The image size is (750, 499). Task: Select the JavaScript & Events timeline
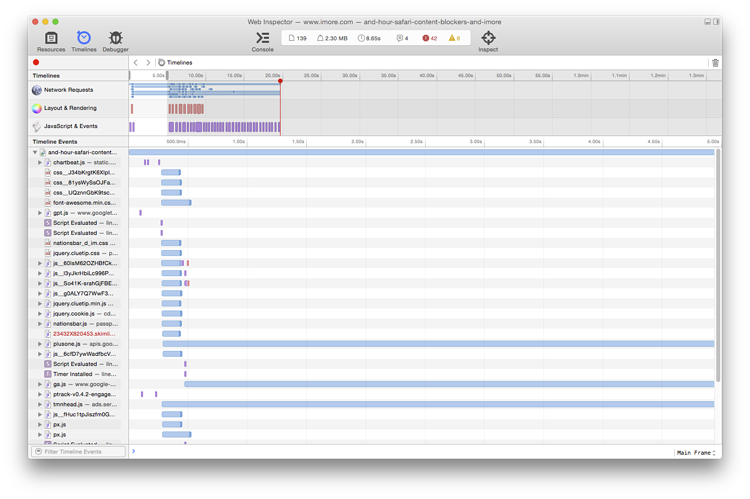point(78,126)
